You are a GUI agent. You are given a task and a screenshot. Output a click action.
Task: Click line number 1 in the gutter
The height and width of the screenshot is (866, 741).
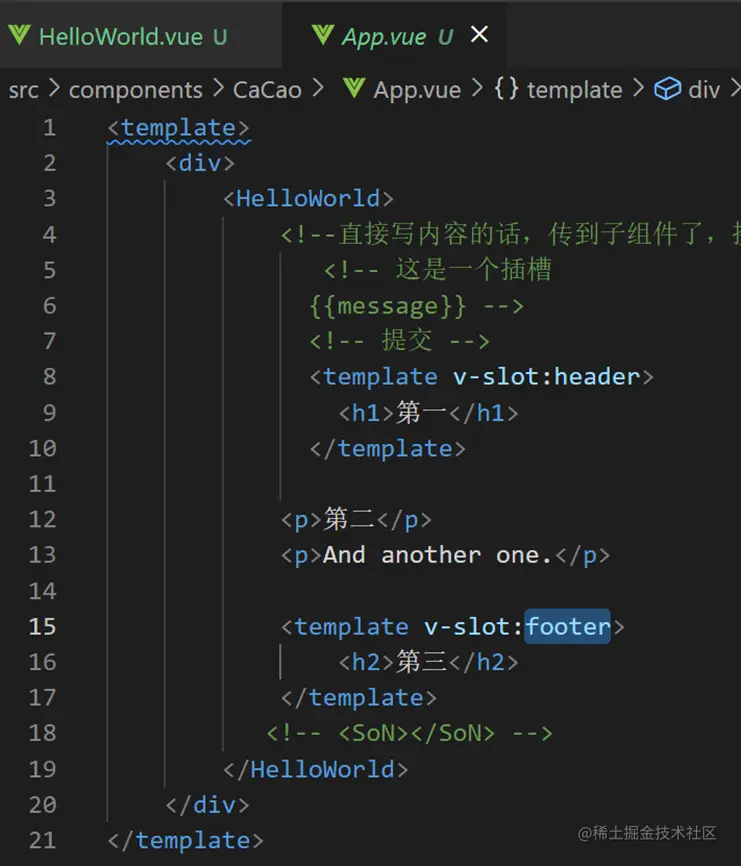coord(50,128)
